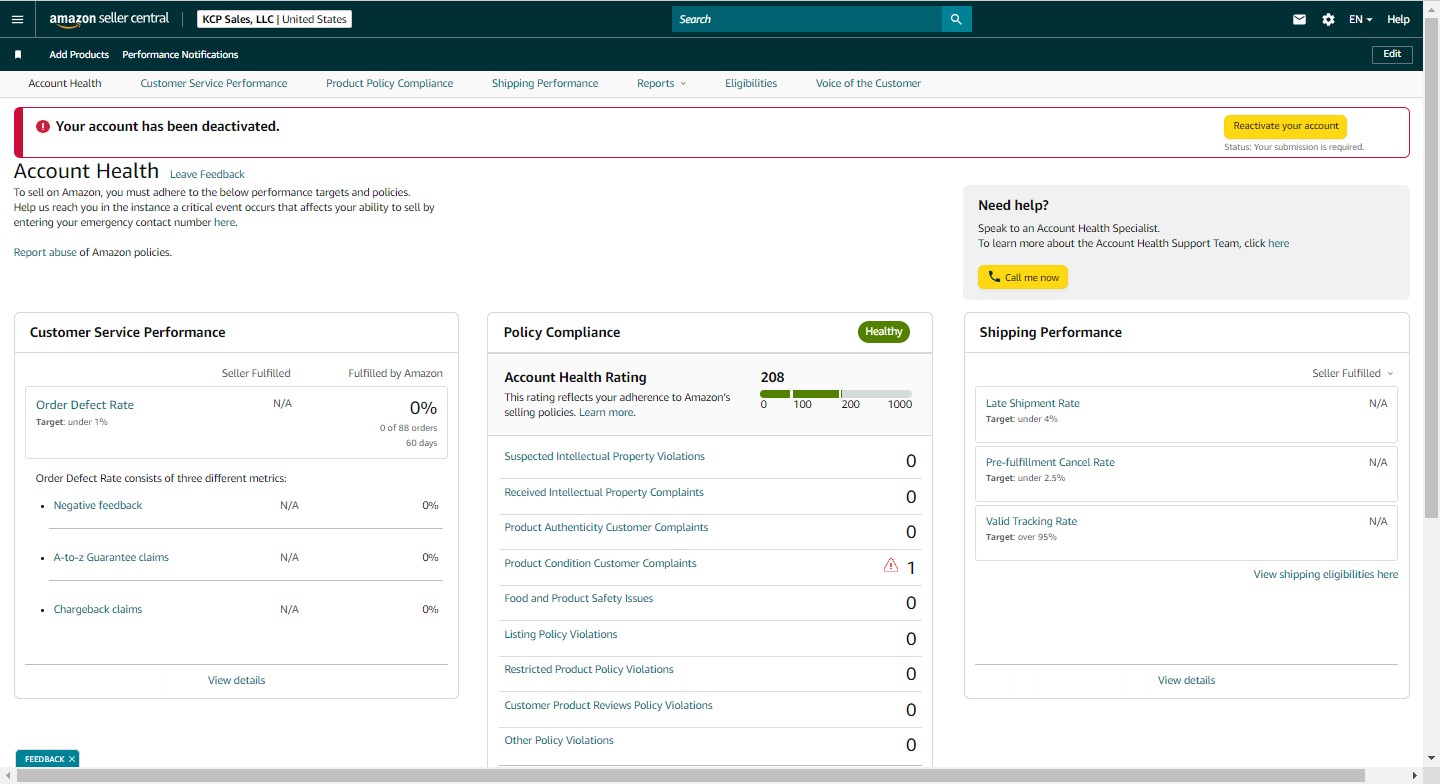
Task: Open the Seller Fulfilled dropdown in Shipping Performance
Action: (x=1353, y=374)
